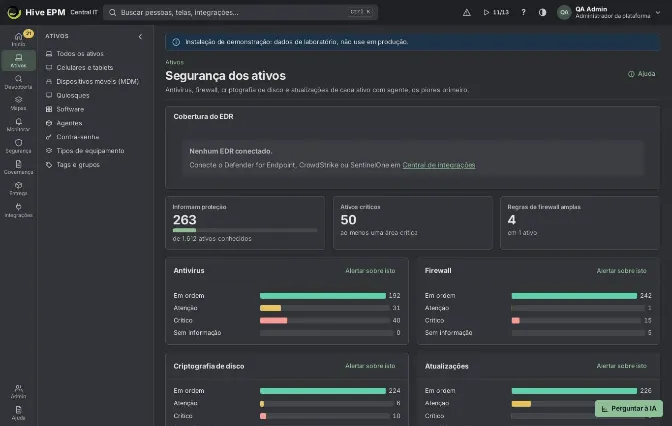This screenshot has height=426, width=672.
Task: Click the Agentes cube icon
Action: pyautogui.click(x=49, y=123)
